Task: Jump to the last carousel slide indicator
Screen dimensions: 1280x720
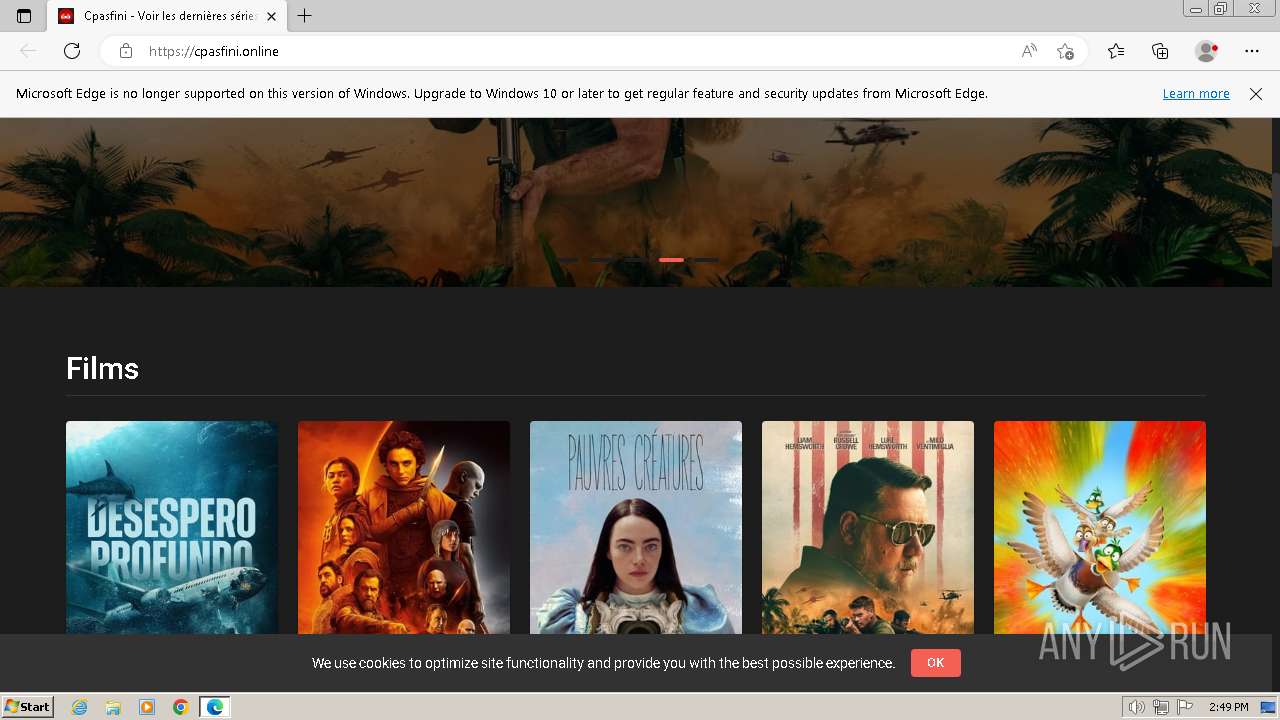Action: click(x=706, y=260)
